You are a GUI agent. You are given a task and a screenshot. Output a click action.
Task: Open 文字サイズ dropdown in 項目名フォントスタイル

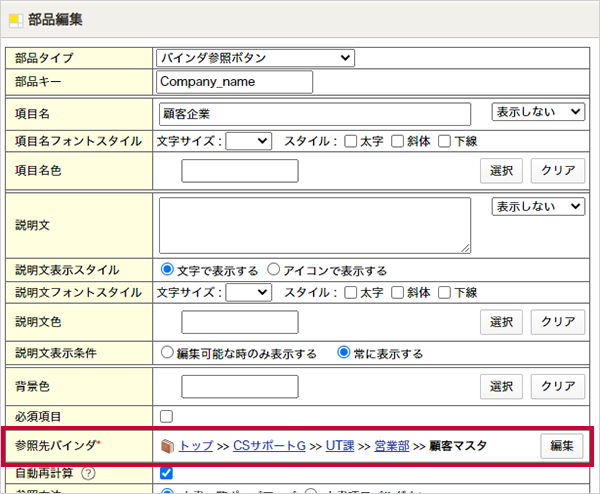click(249, 141)
